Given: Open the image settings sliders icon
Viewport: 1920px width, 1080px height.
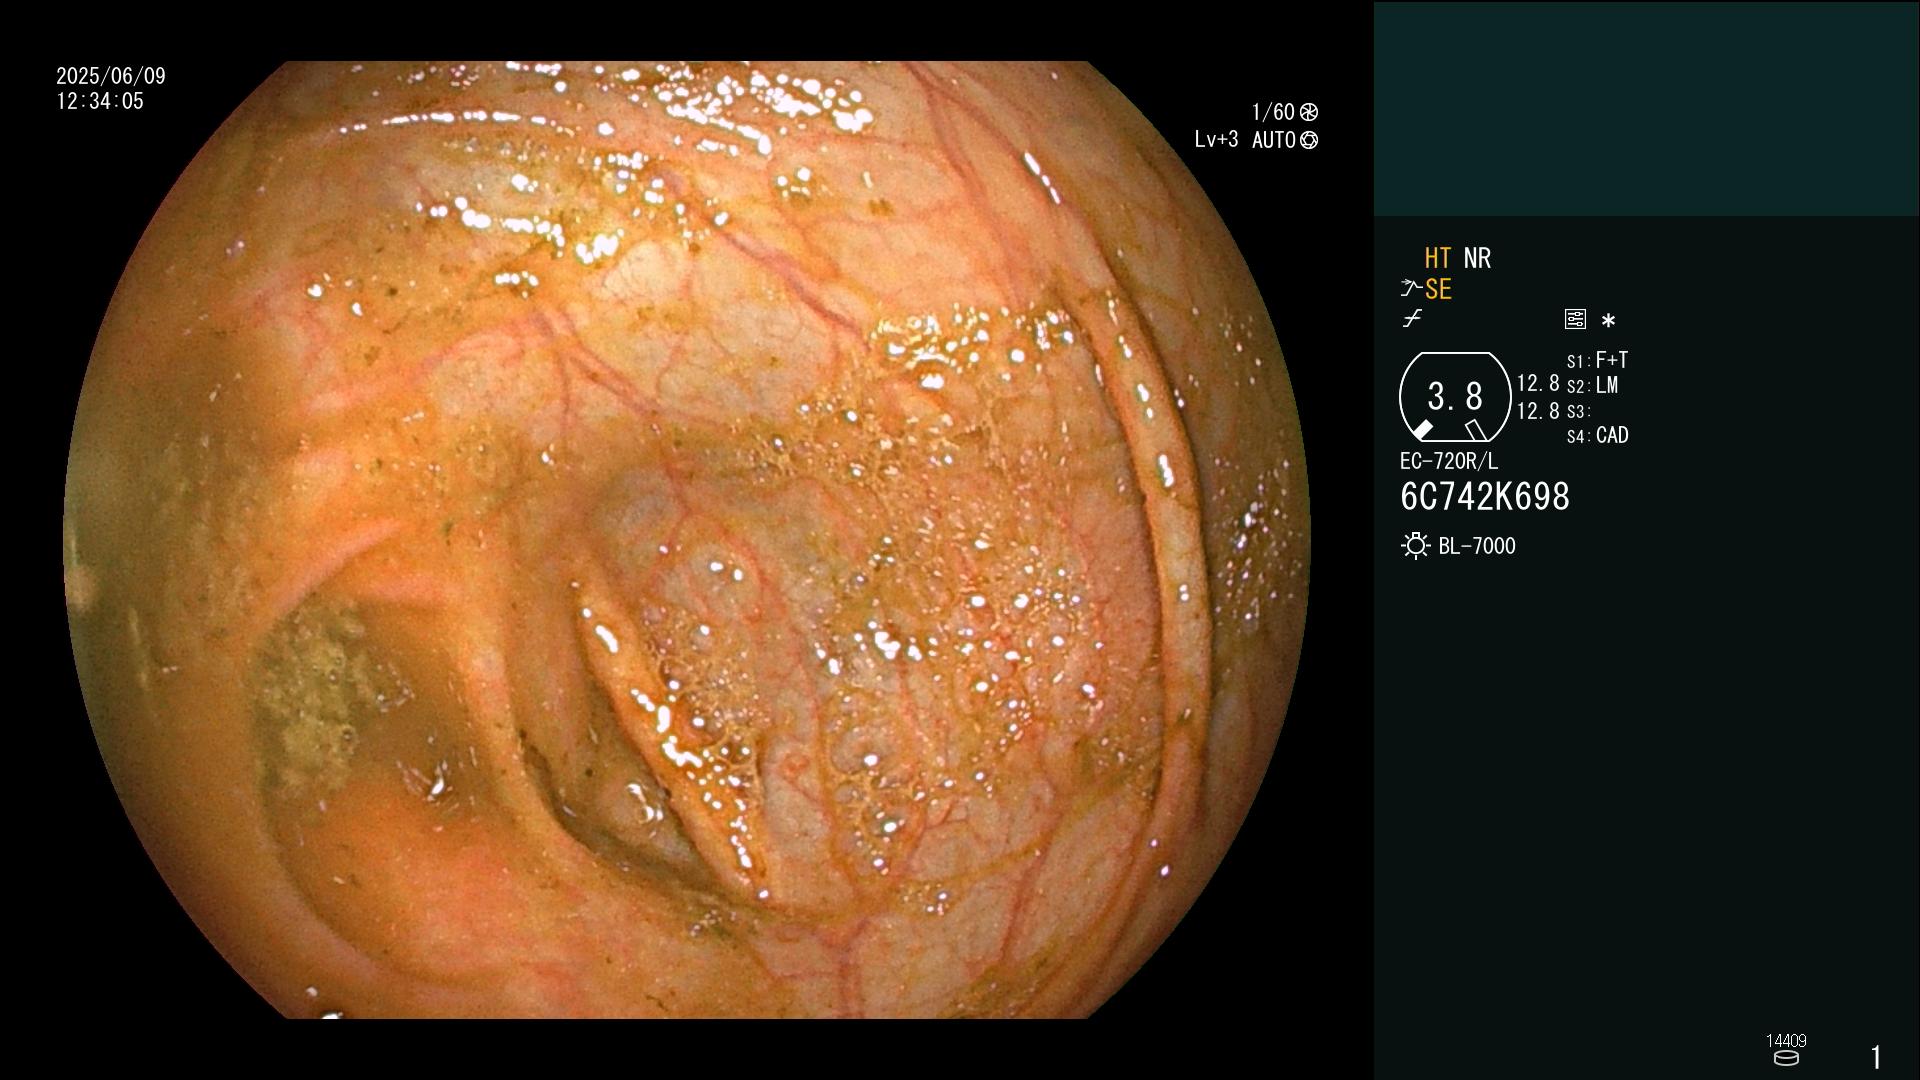Looking at the screenshot, I should pyautogui.click(x=1575, y=319).
